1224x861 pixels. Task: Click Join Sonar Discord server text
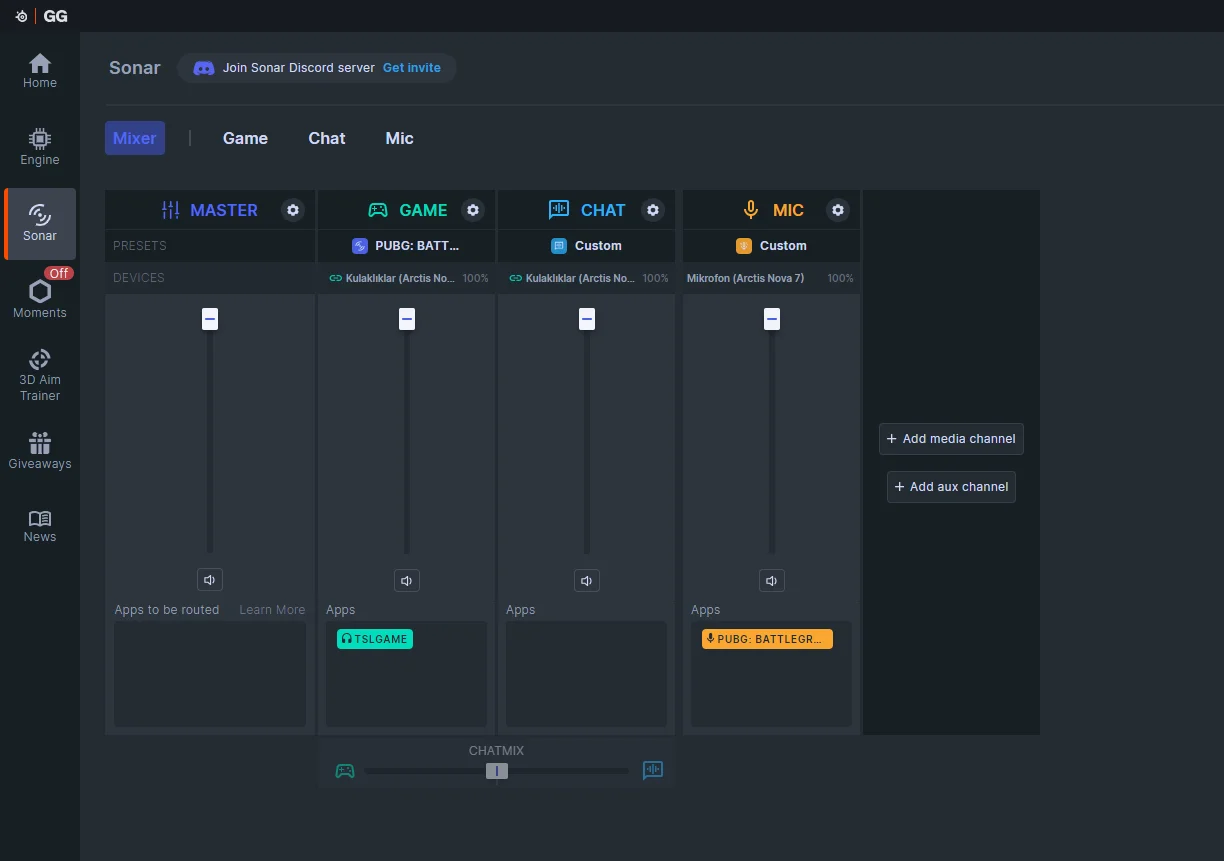[x=299, y=68]
